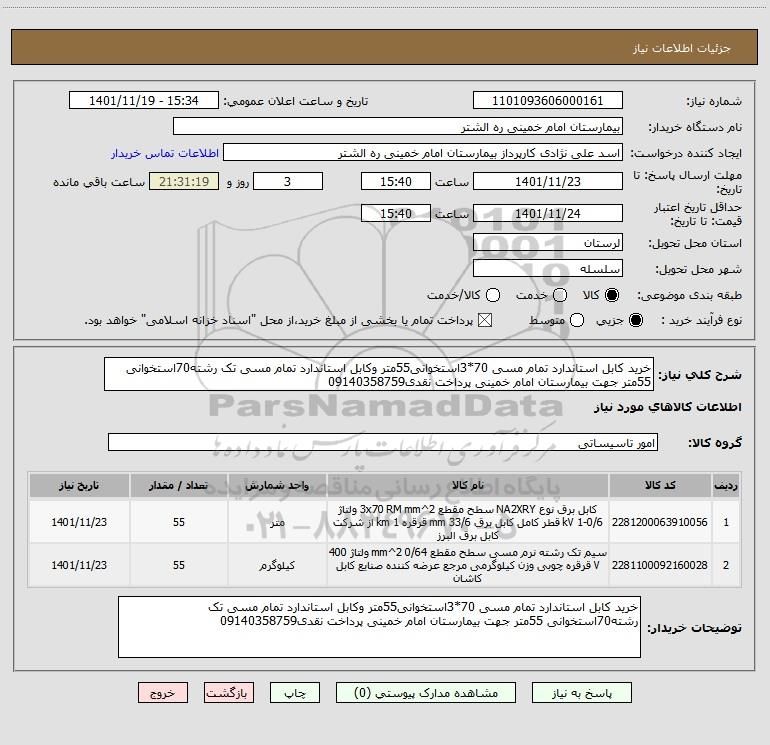Click the پاسخ به نیاز button

point(581,692)
